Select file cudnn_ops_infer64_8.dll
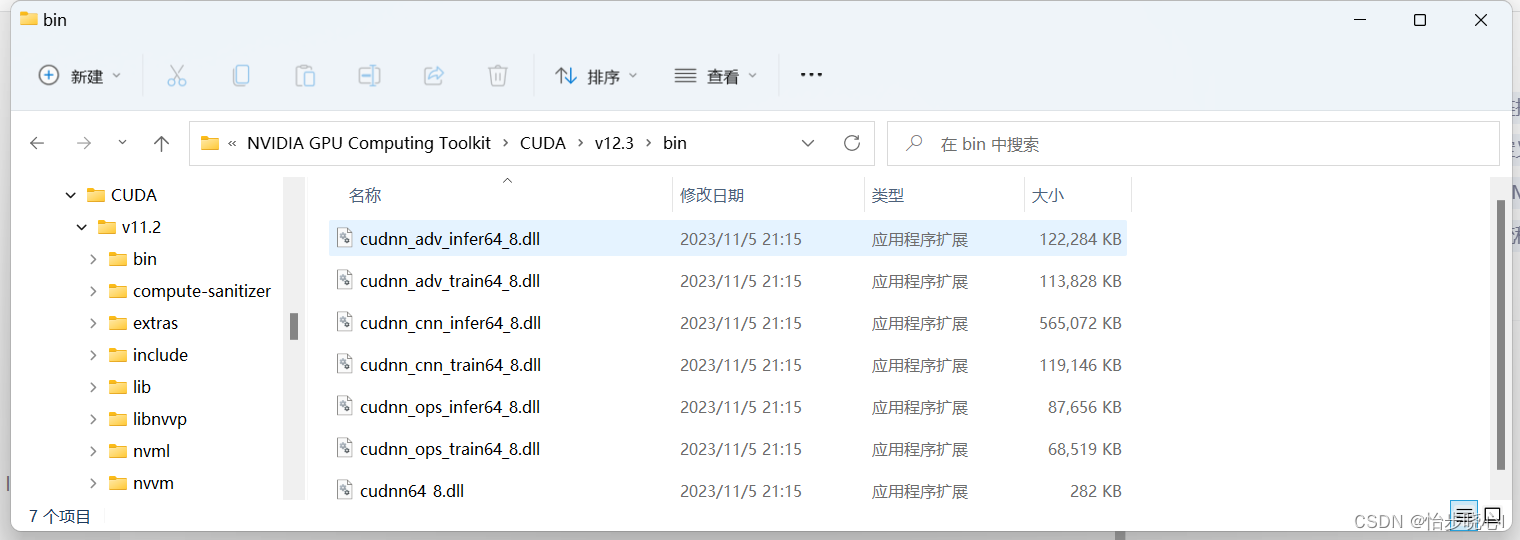Viewport: 1520px width, 540px height. click(x=728, y=407)
